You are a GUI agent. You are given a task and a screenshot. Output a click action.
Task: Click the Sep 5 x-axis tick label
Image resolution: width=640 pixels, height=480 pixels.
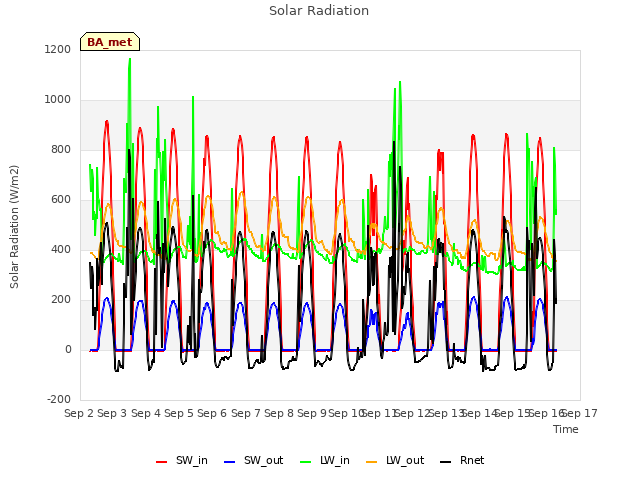point(179,413)
